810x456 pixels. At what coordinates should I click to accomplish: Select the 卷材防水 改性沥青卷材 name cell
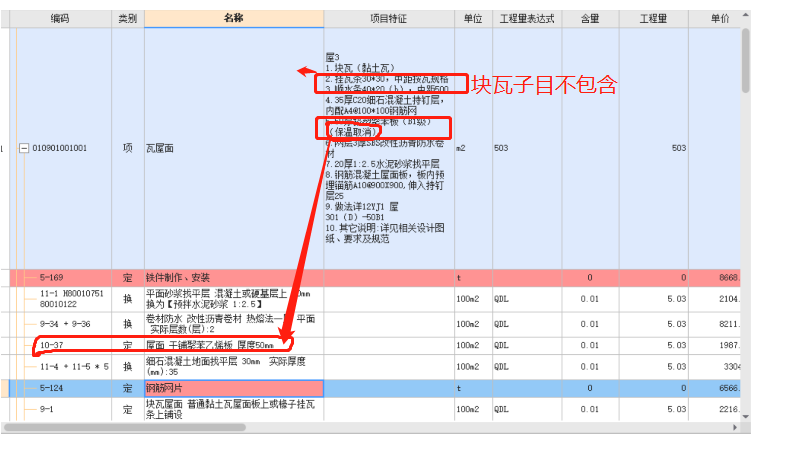pyautogui.click(x=234, y=324)
